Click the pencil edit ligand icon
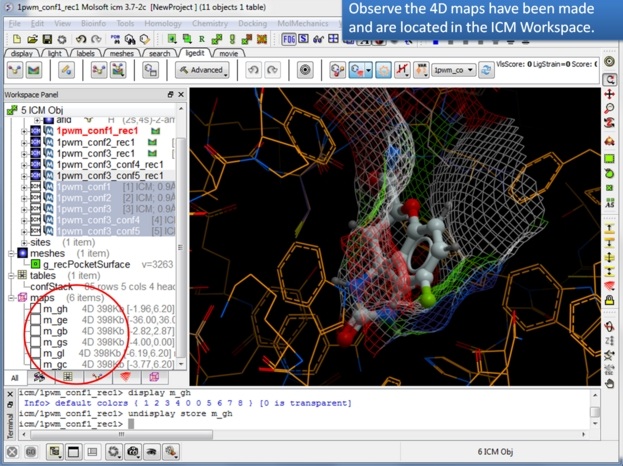This screenshot has width=623, height=466. [x=67, y=70]
